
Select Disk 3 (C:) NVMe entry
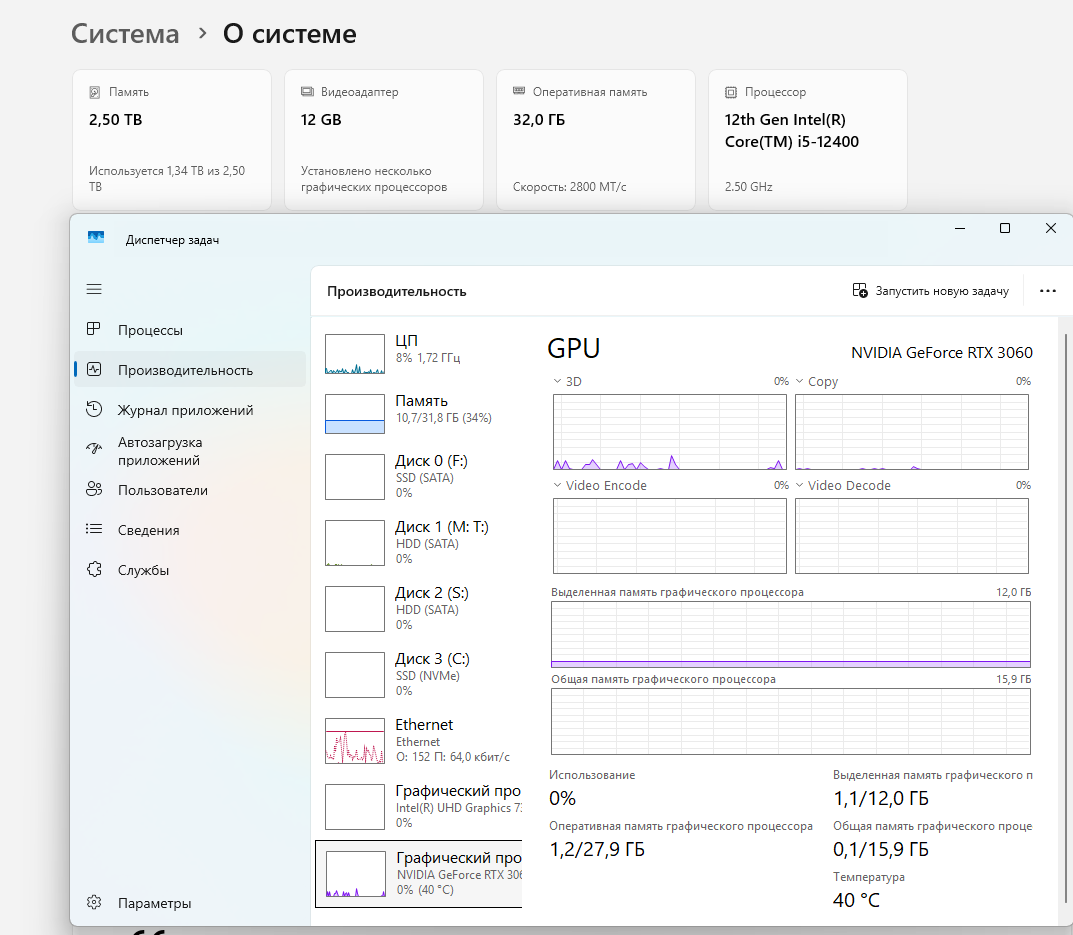pos(418,673)
